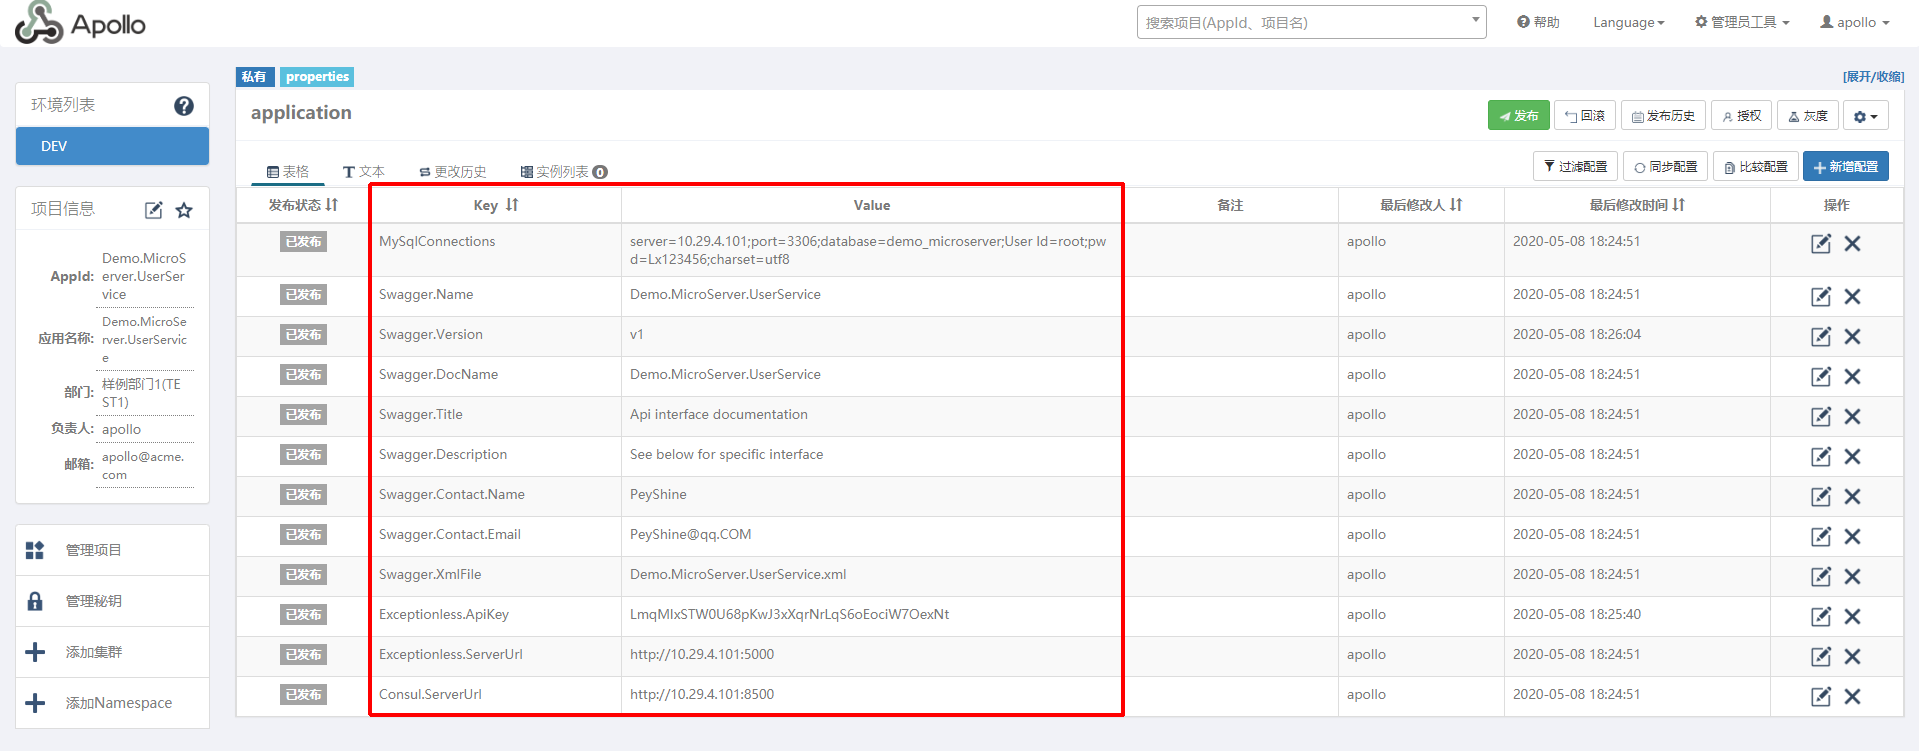Image resolution: width=1919 pixels, height=751 pixels.
Task: Open the Language dropdown menu
Action: coord(1628,22)
